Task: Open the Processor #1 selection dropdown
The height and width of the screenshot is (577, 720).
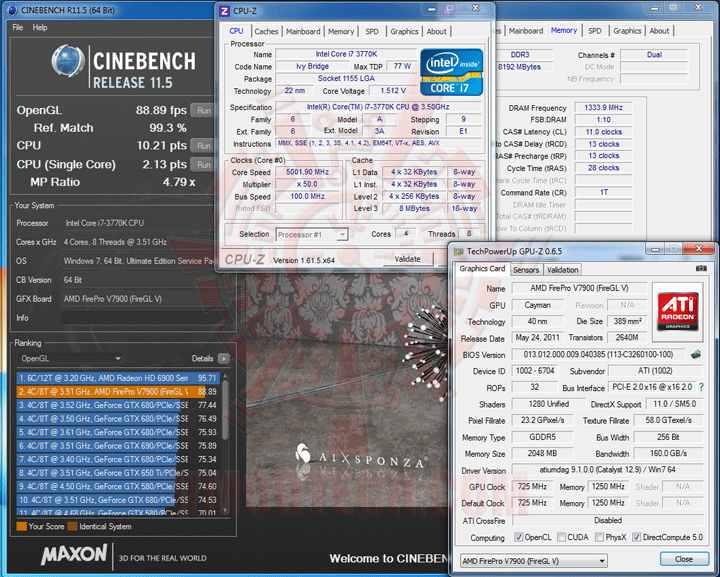Action: click(312, 235)
